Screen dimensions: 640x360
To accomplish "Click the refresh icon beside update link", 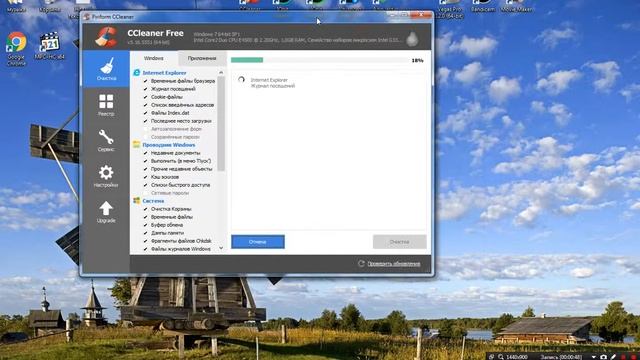I will (361, 264).
